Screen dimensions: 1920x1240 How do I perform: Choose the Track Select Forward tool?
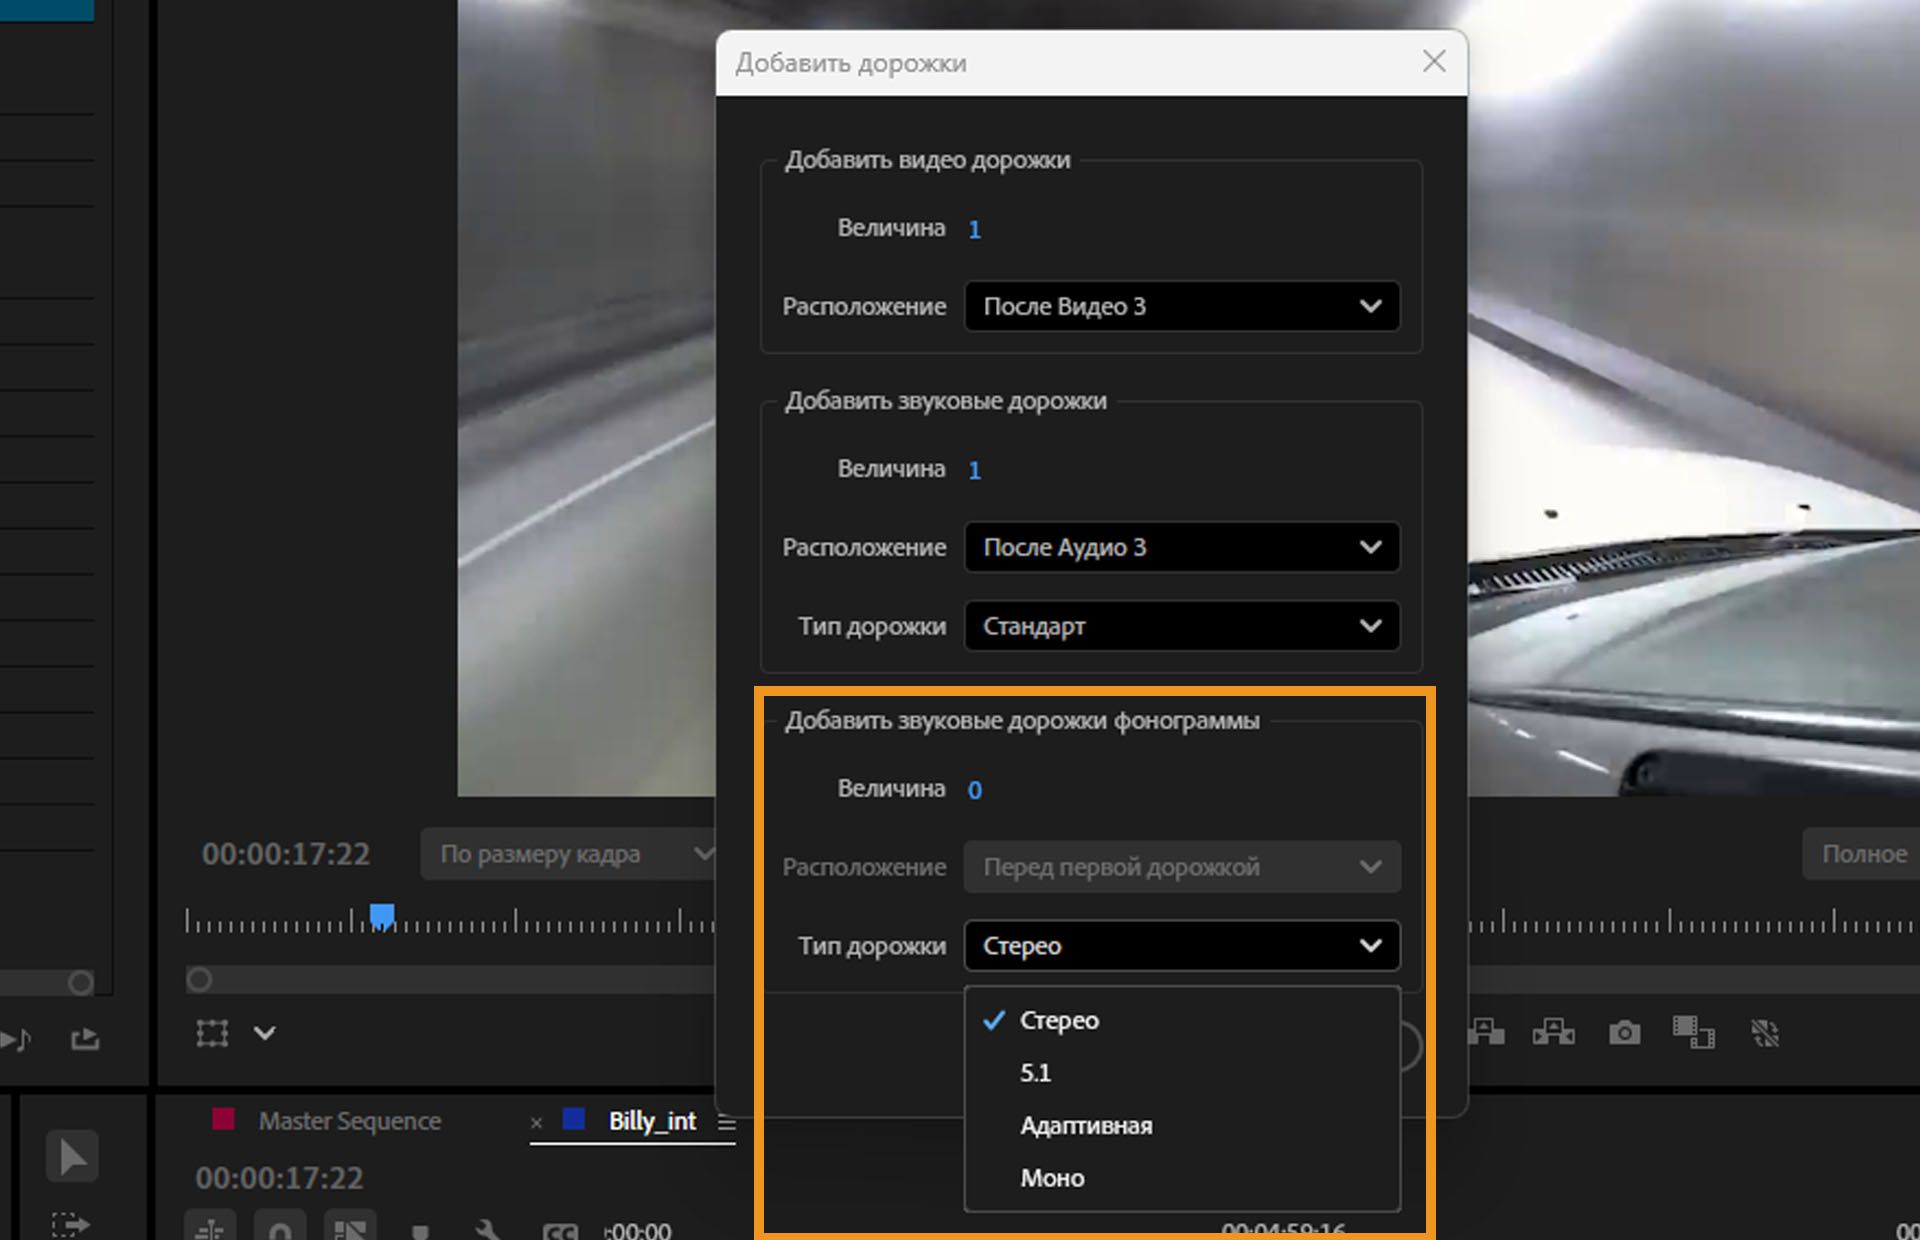click(70, 1224)
